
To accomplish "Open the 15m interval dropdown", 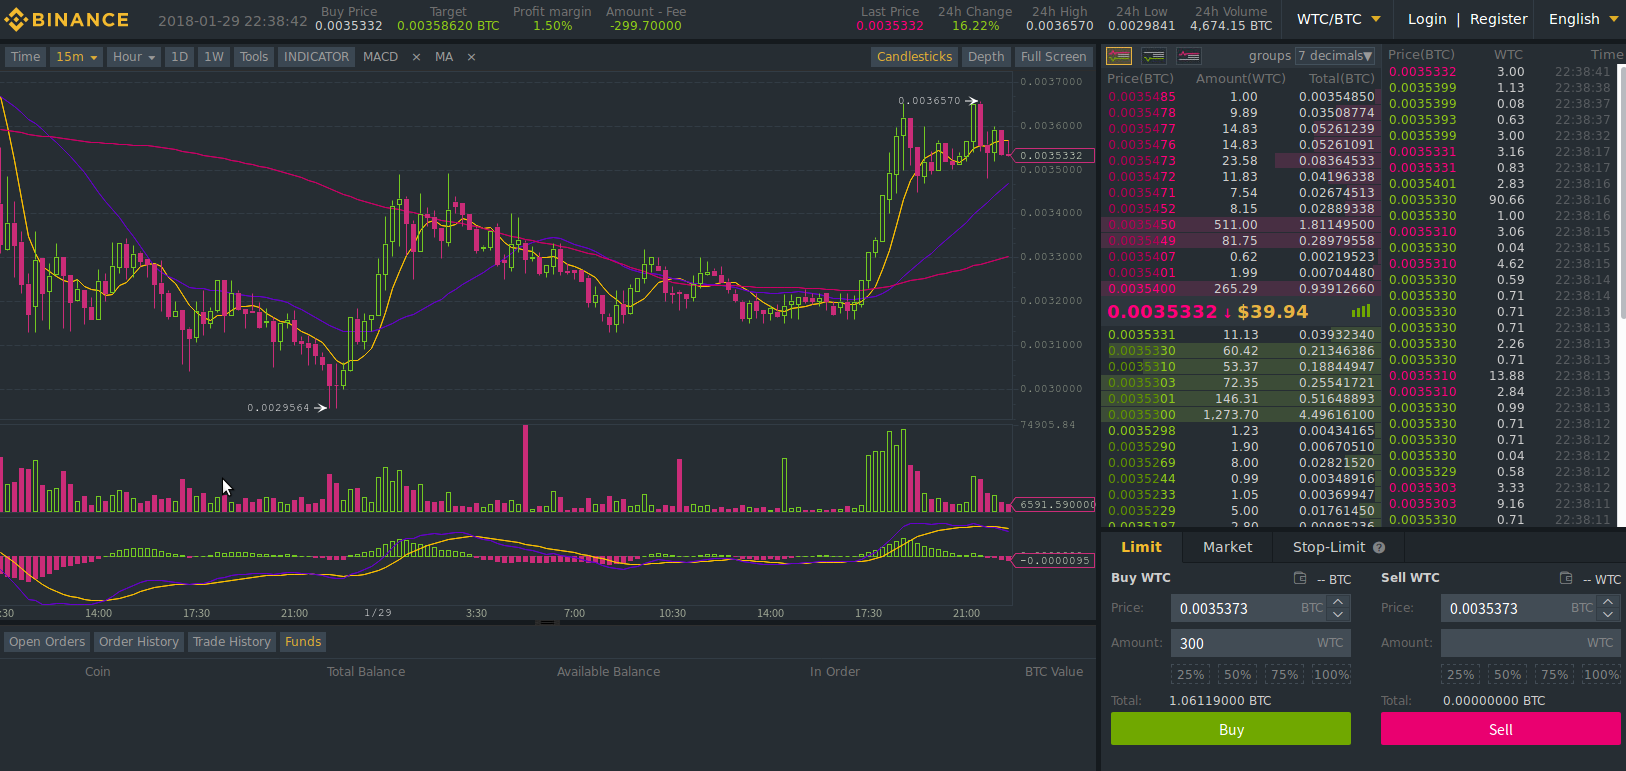I will tap(77, 57).
